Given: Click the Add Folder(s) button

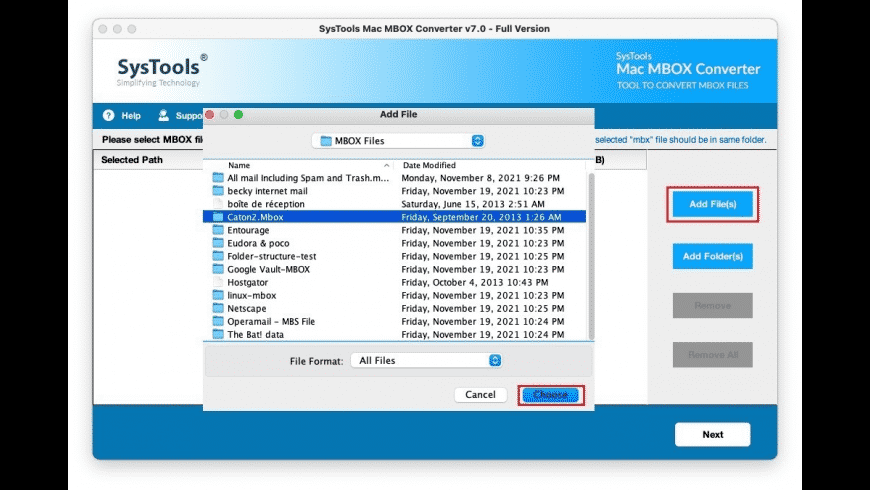Looking at the screenshot, I should click(712, 256).
